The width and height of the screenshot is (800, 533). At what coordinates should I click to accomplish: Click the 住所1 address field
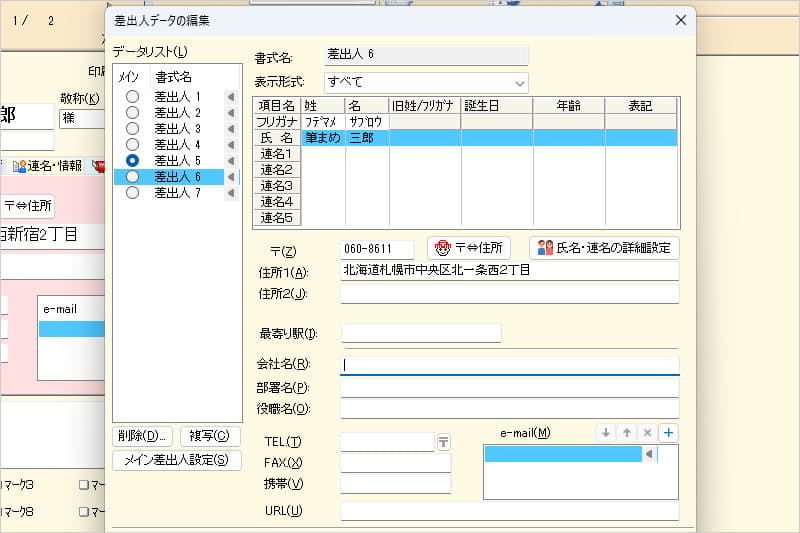coord(509,270)
